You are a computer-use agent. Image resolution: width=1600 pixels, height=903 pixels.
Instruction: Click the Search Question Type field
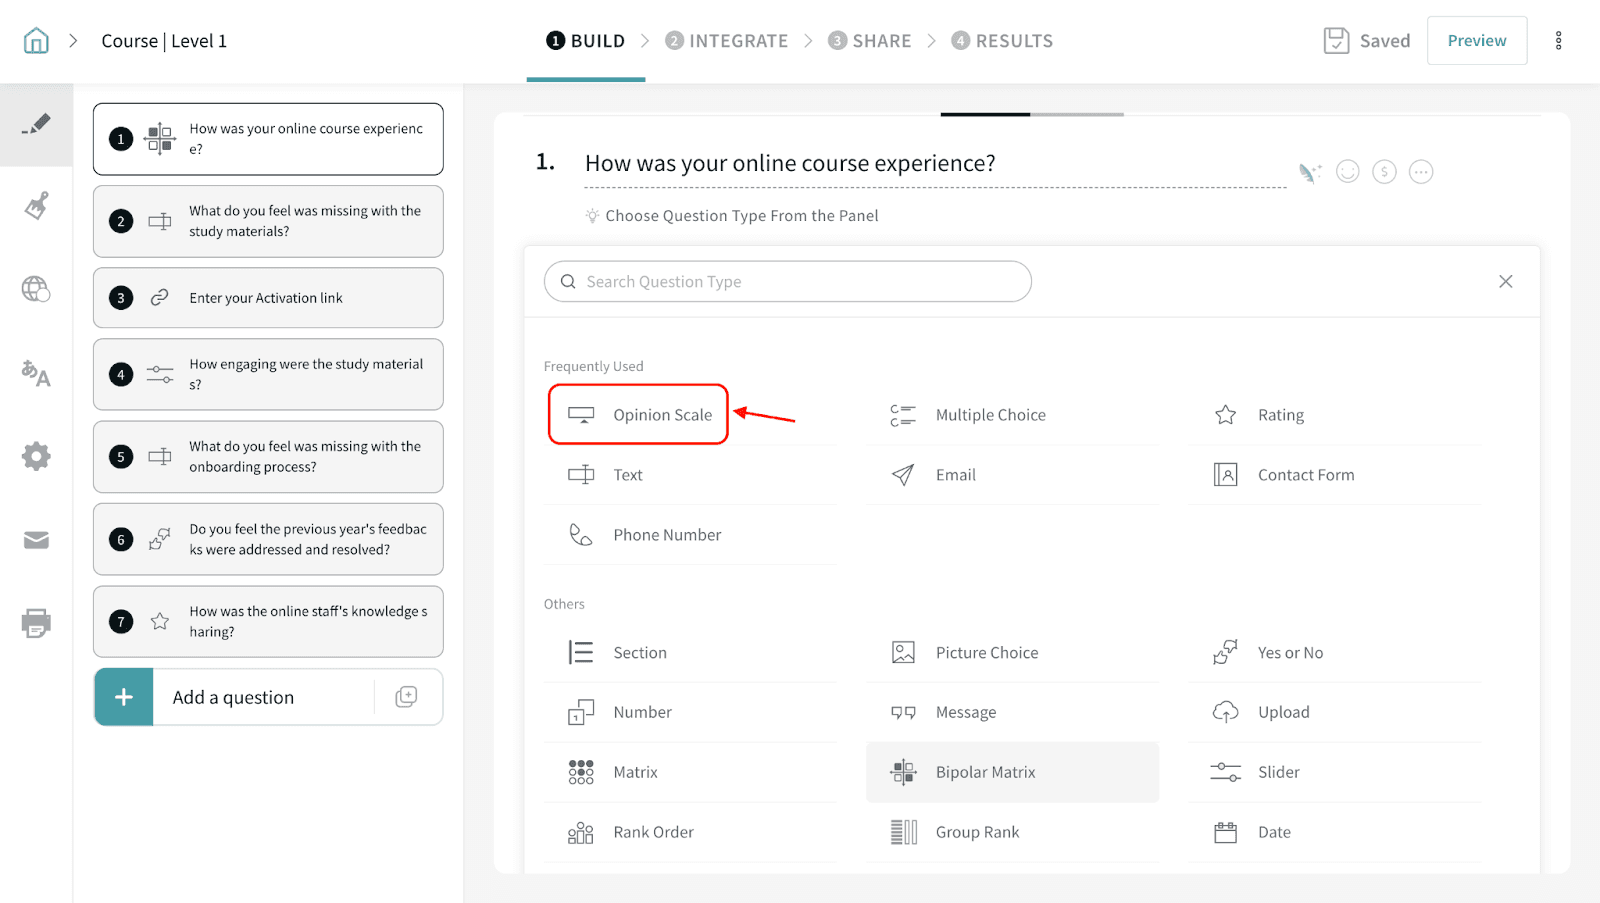787,282
